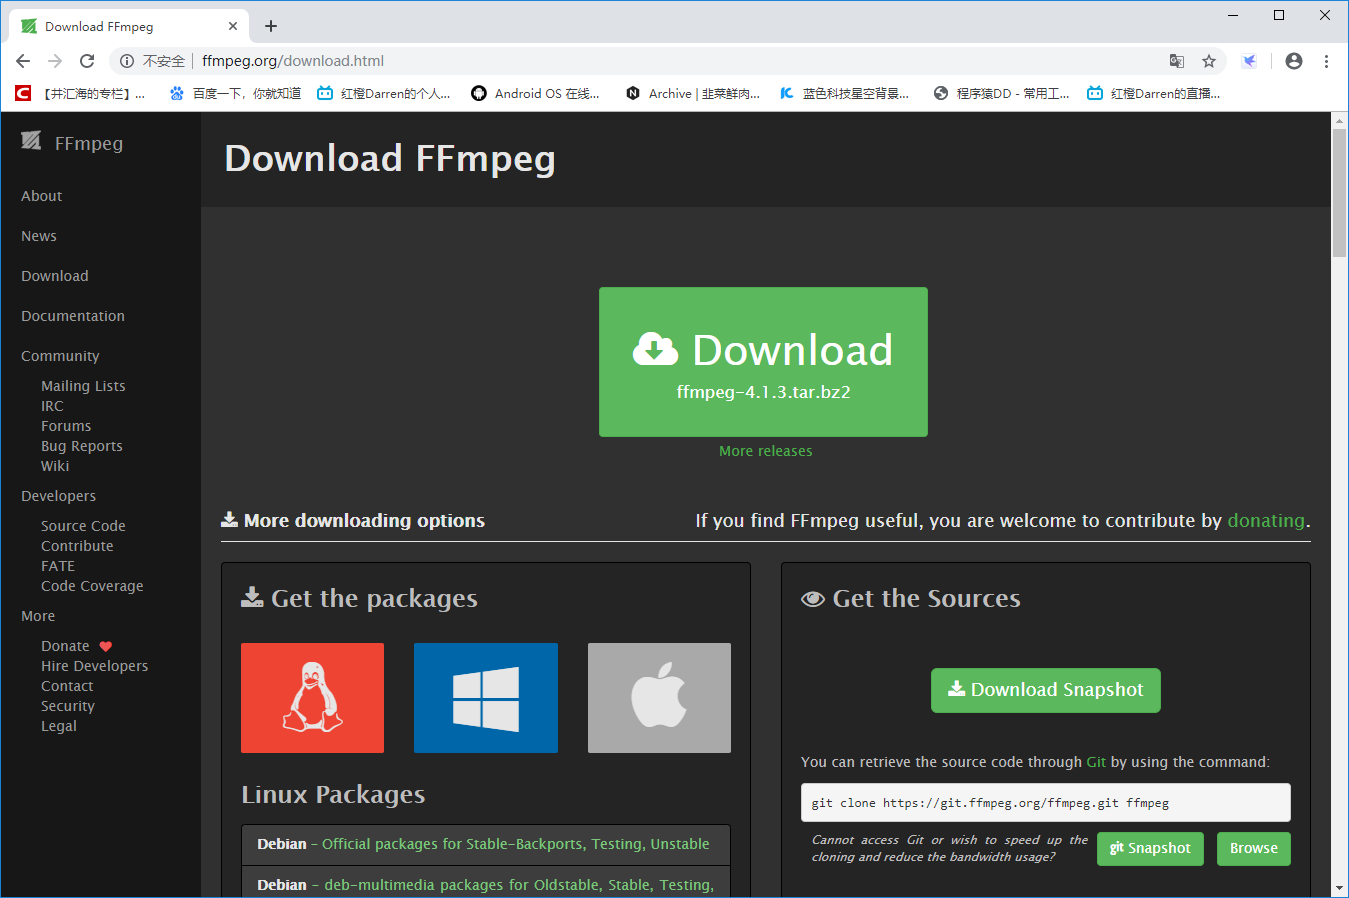1349x898 pixels.
Task: Open the Chrome profile avatar
Action: coord(1294,61)
